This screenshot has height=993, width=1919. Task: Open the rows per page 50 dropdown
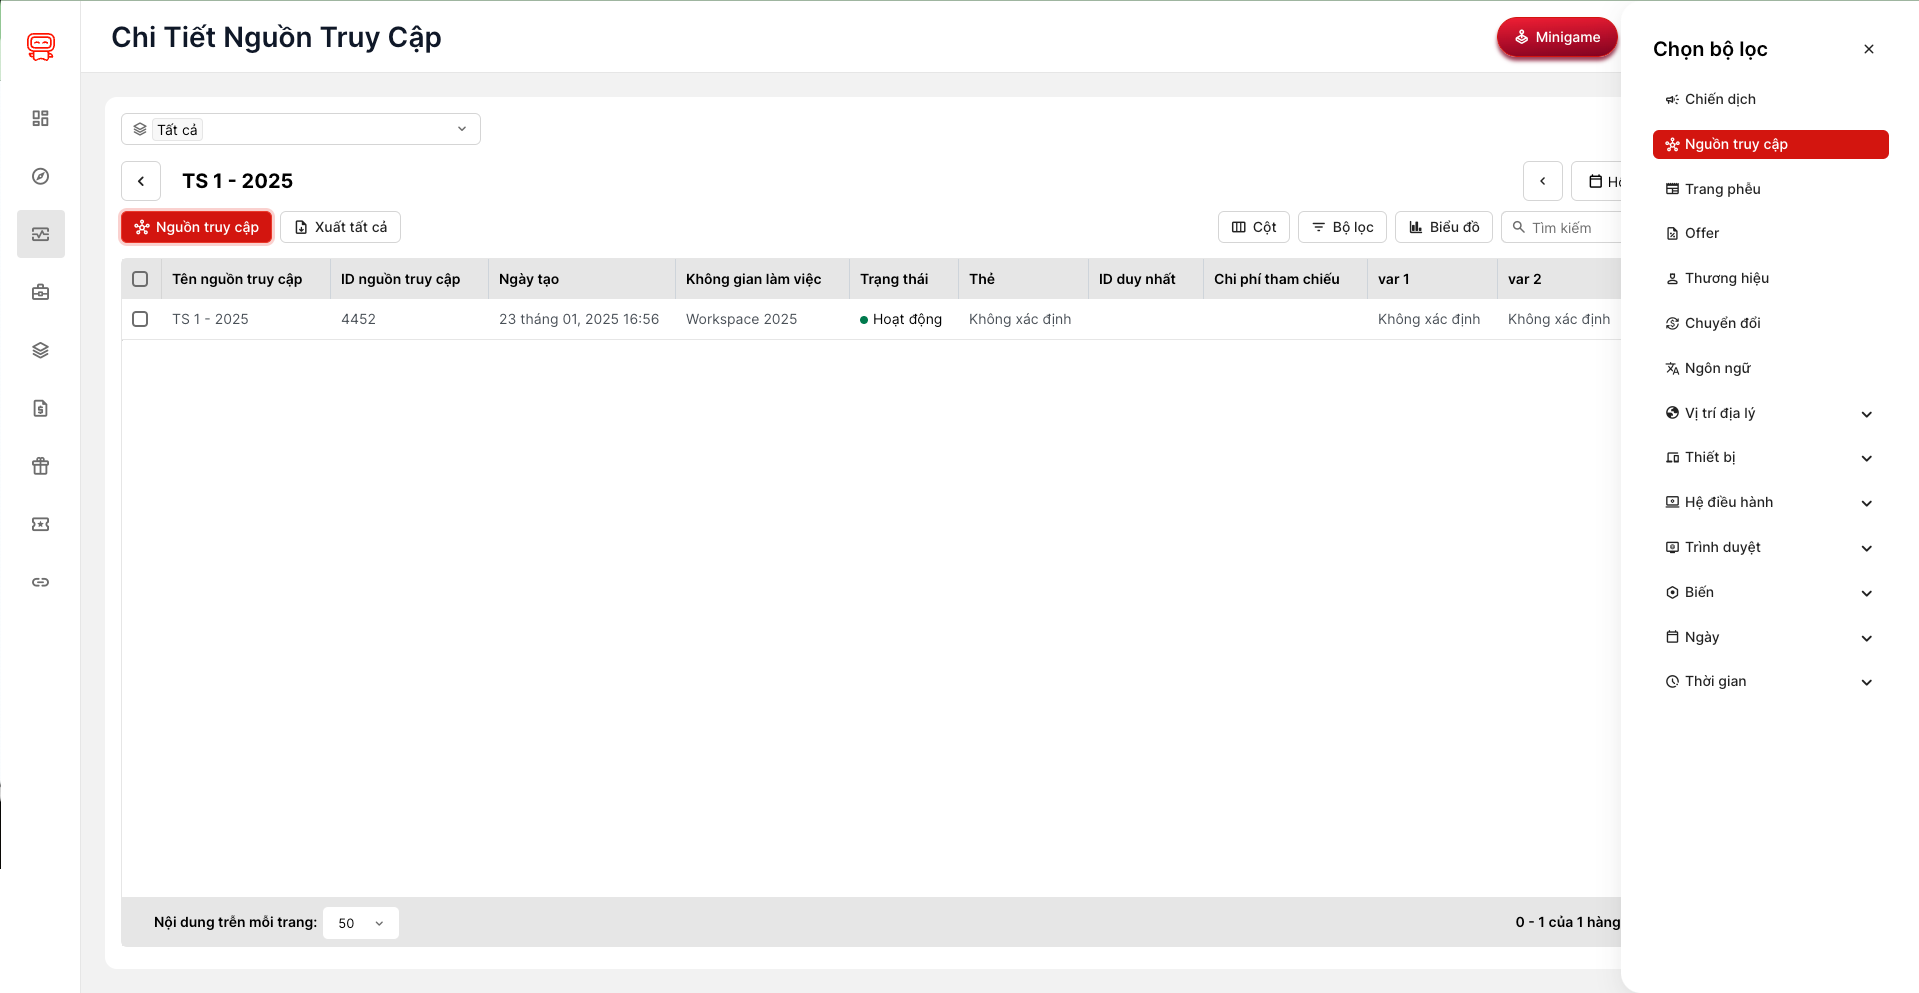(x=360, y=923)
